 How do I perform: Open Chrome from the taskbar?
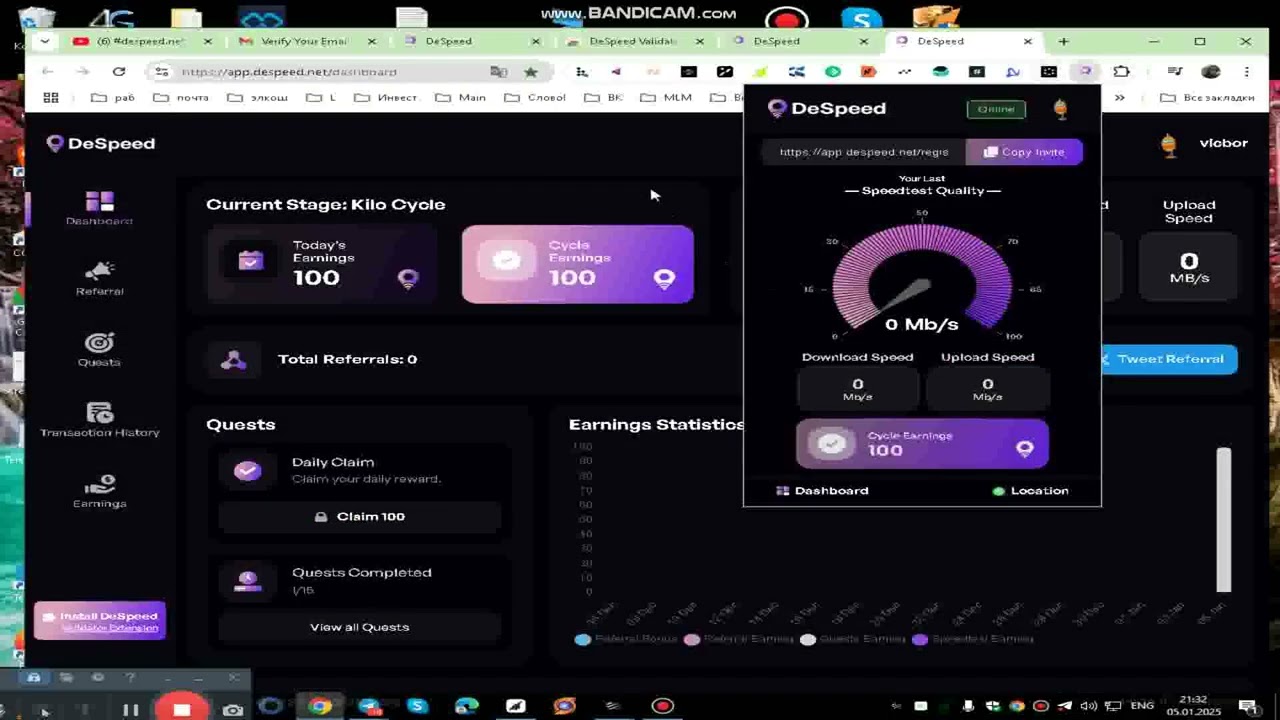pos(319,707)
